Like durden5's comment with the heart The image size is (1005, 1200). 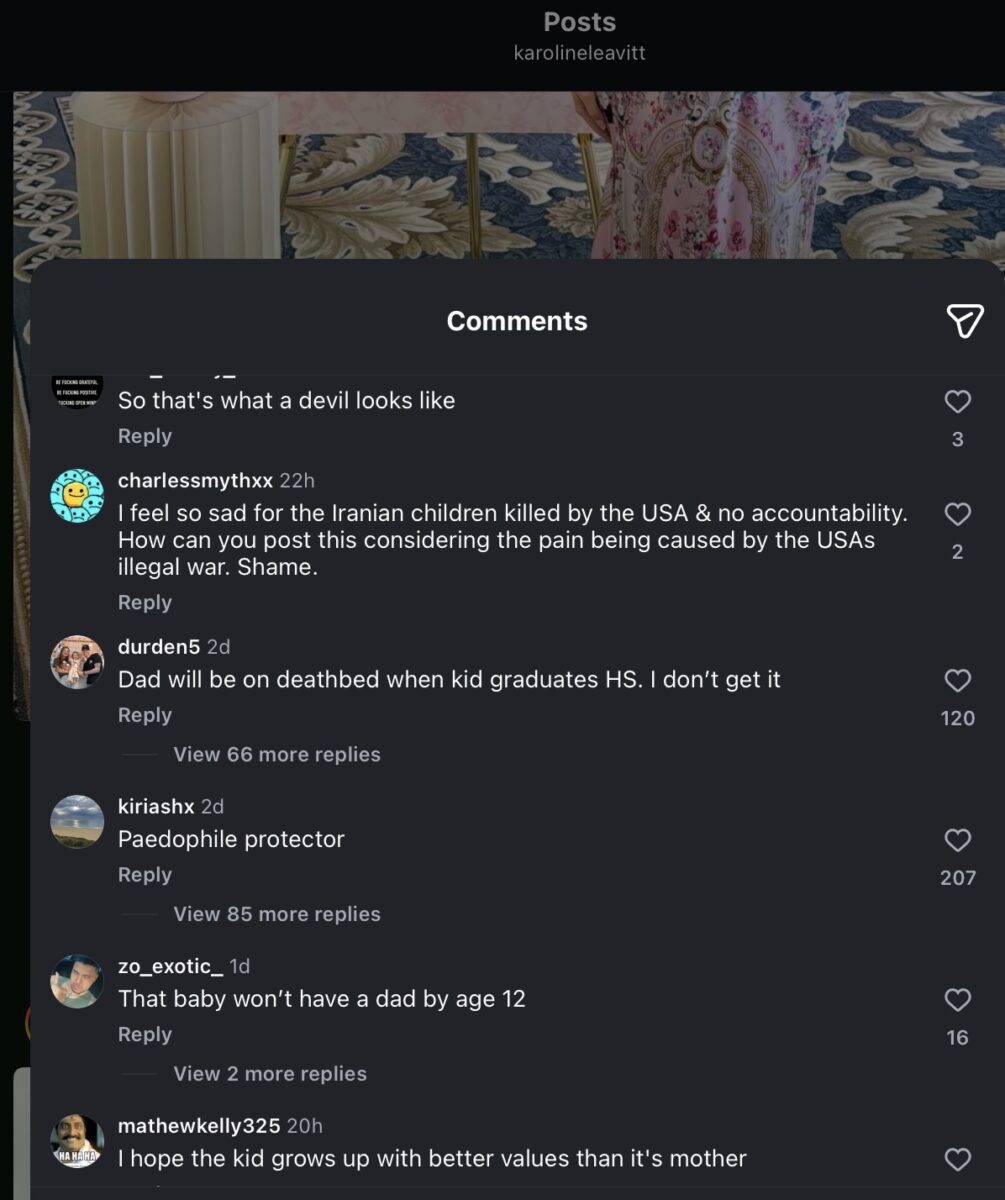[957, 681]
